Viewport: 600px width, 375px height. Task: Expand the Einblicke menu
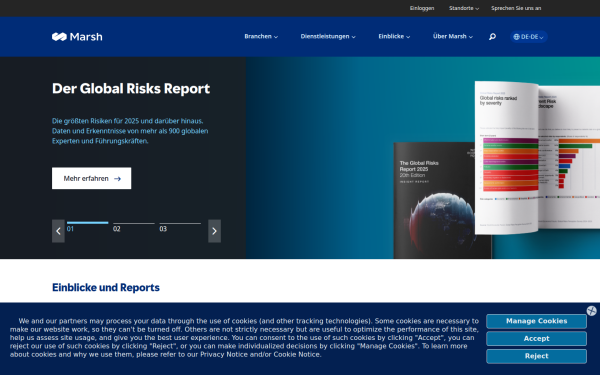394,36
